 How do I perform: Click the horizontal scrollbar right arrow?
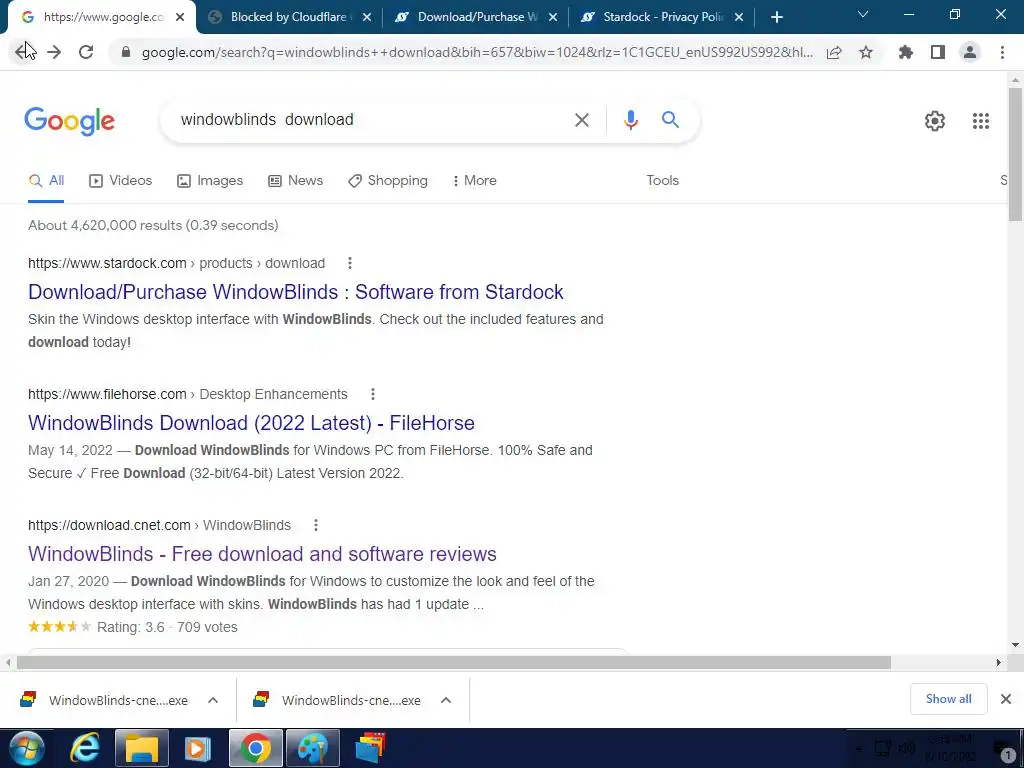pos(999,663)
